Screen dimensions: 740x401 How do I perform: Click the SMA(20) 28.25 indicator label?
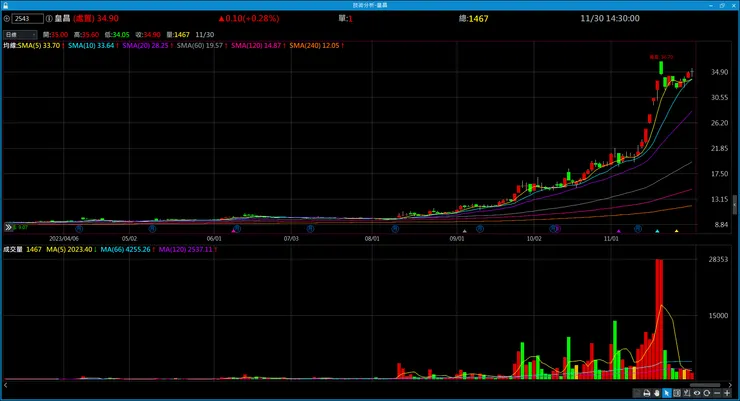point(145,46)
